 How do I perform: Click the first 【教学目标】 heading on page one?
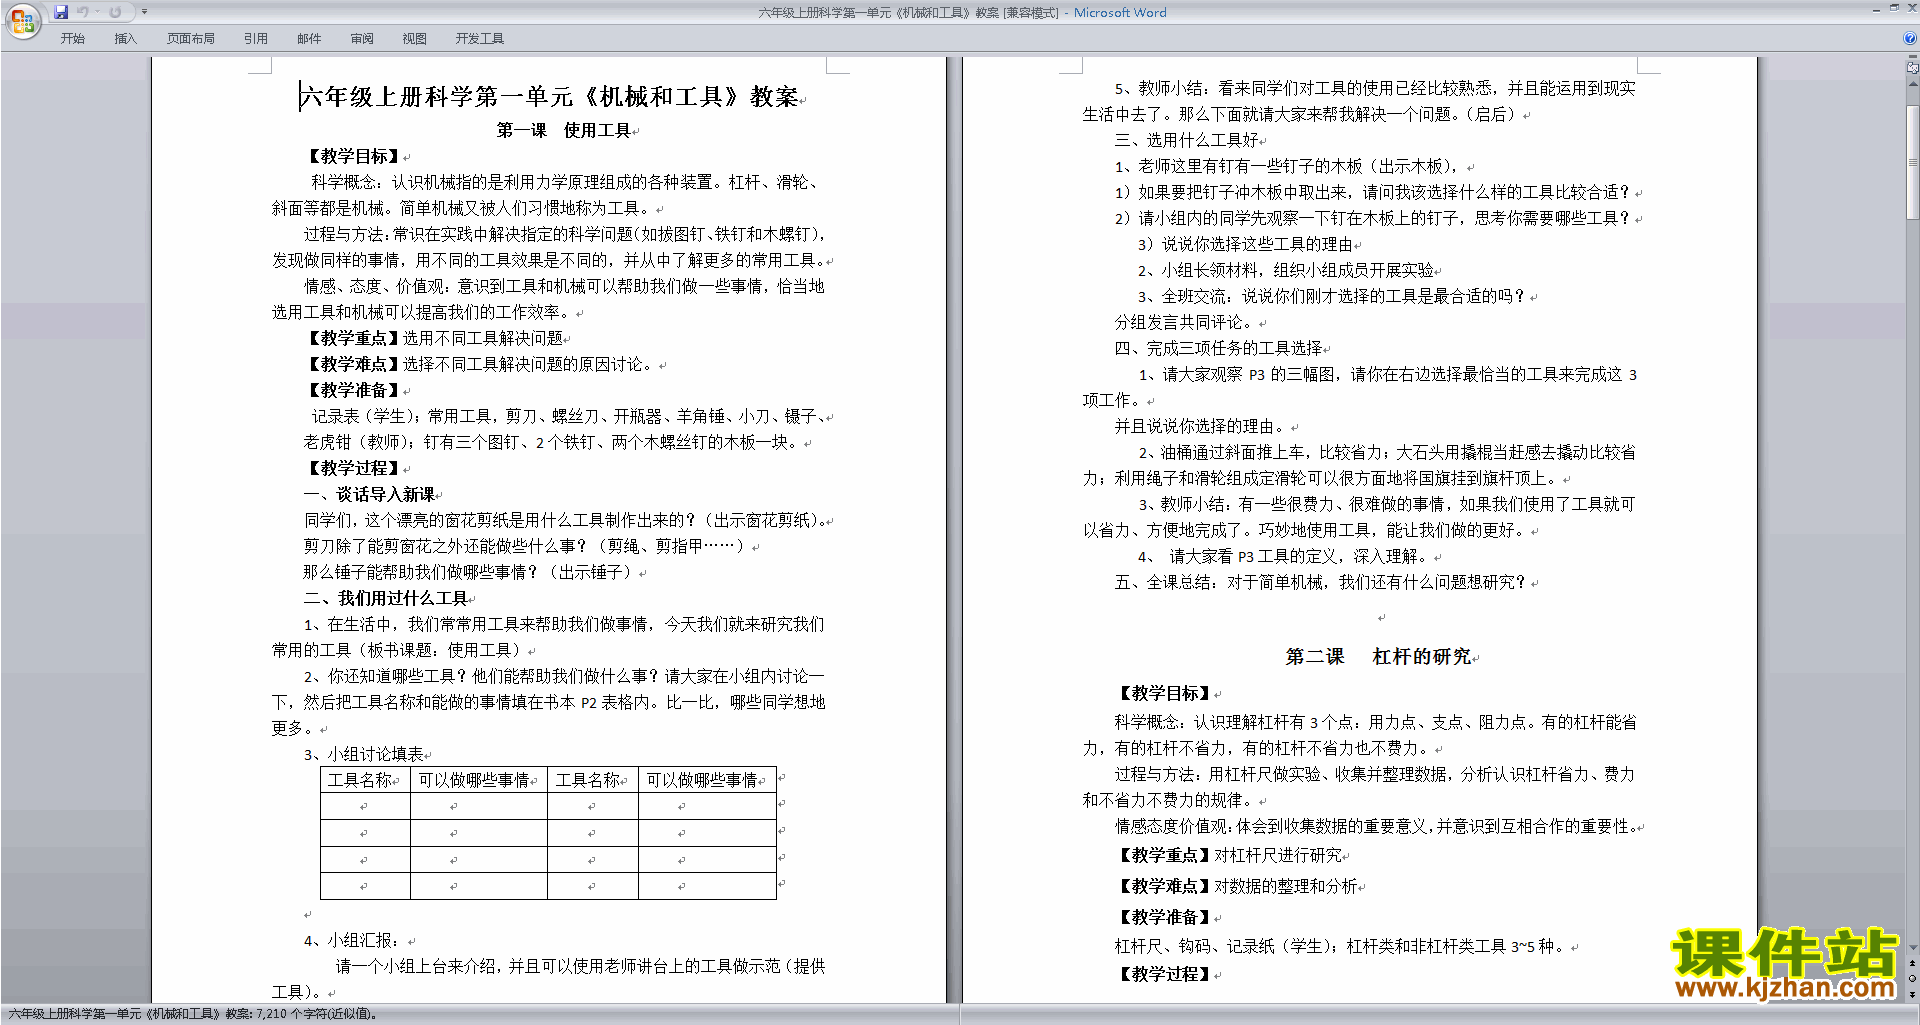pyautogui.click(x=354, y=157)
